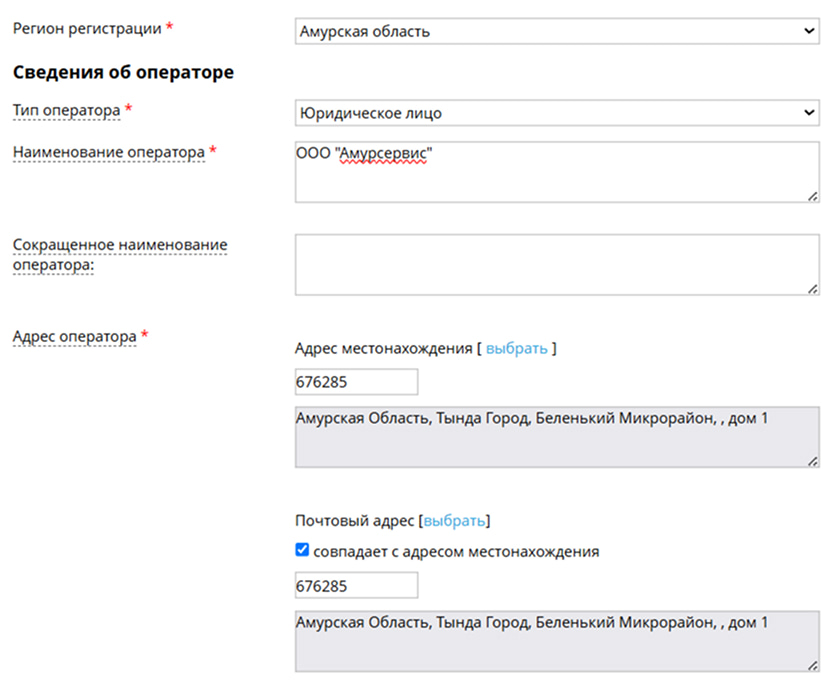Image resolution: width=834 pixels, height=682 pixels.
Task: Click the chevron arrow of Амурская область select
Action: [809, 31]
